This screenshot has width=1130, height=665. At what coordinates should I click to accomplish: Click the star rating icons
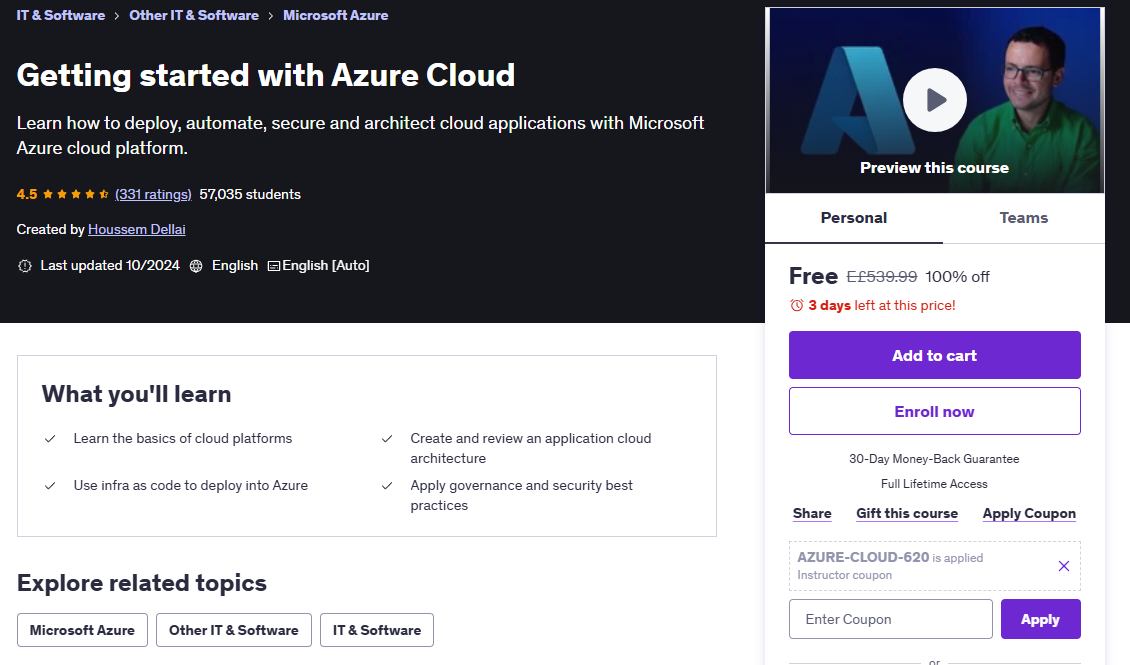tap(76, 195)
